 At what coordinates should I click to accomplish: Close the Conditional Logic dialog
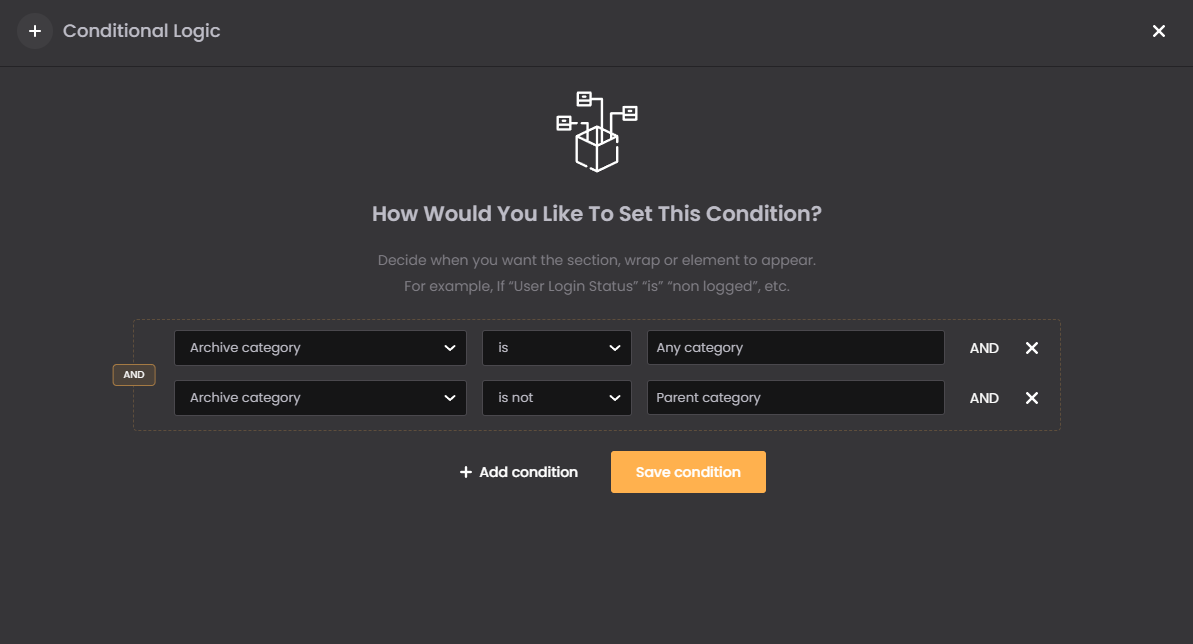coord(1159,31)
